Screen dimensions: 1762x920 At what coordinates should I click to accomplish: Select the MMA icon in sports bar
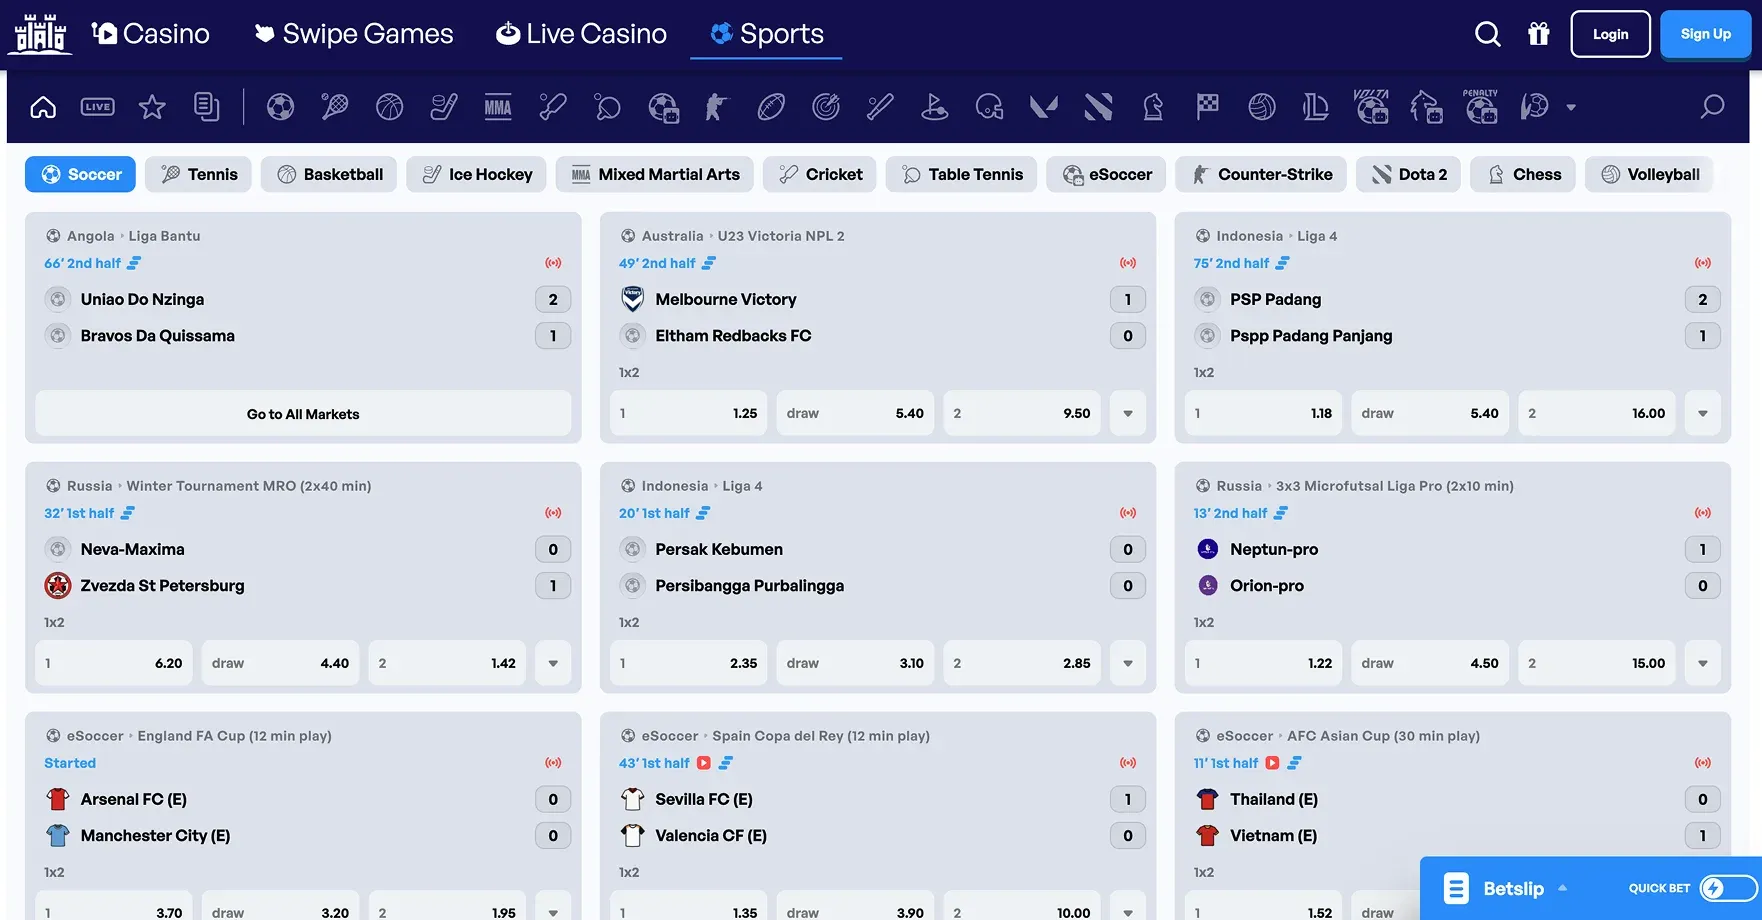pos(498,107)
